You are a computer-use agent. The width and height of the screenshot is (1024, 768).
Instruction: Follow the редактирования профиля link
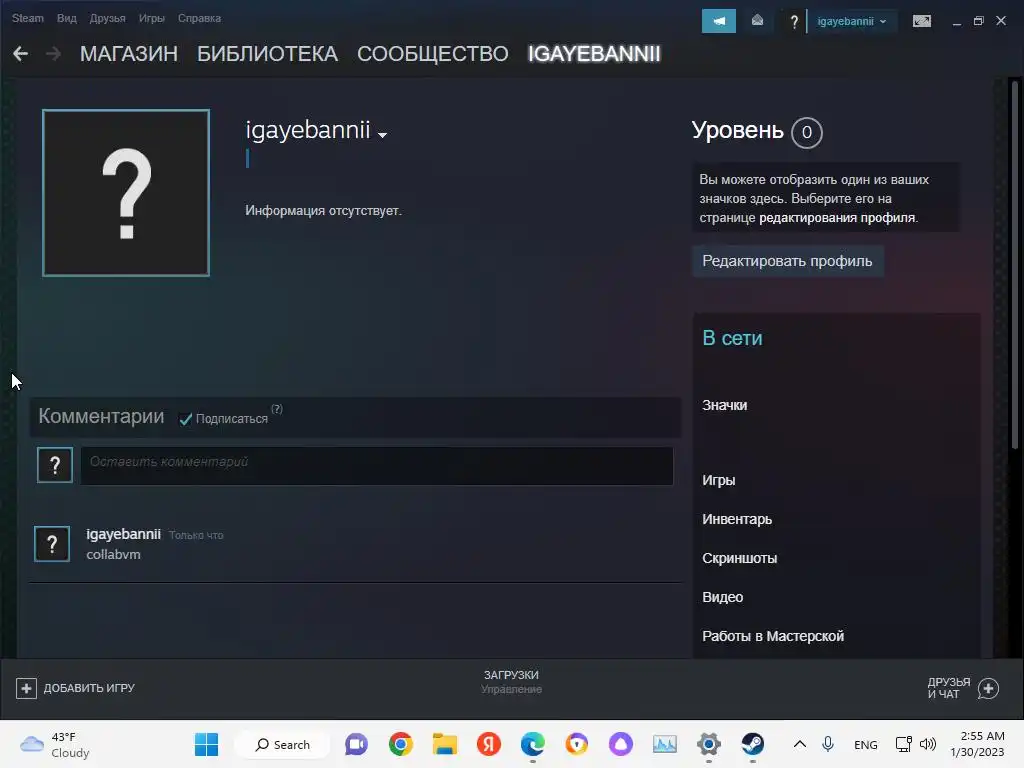[837, 217]
